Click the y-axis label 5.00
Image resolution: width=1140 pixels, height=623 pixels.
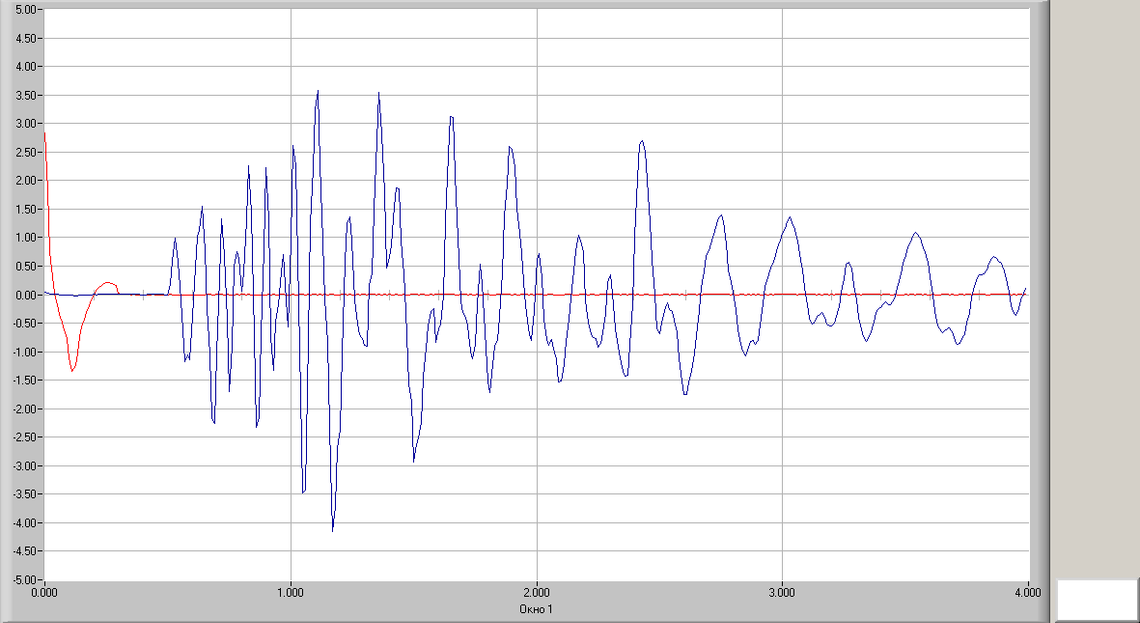[x=24, y=9]
